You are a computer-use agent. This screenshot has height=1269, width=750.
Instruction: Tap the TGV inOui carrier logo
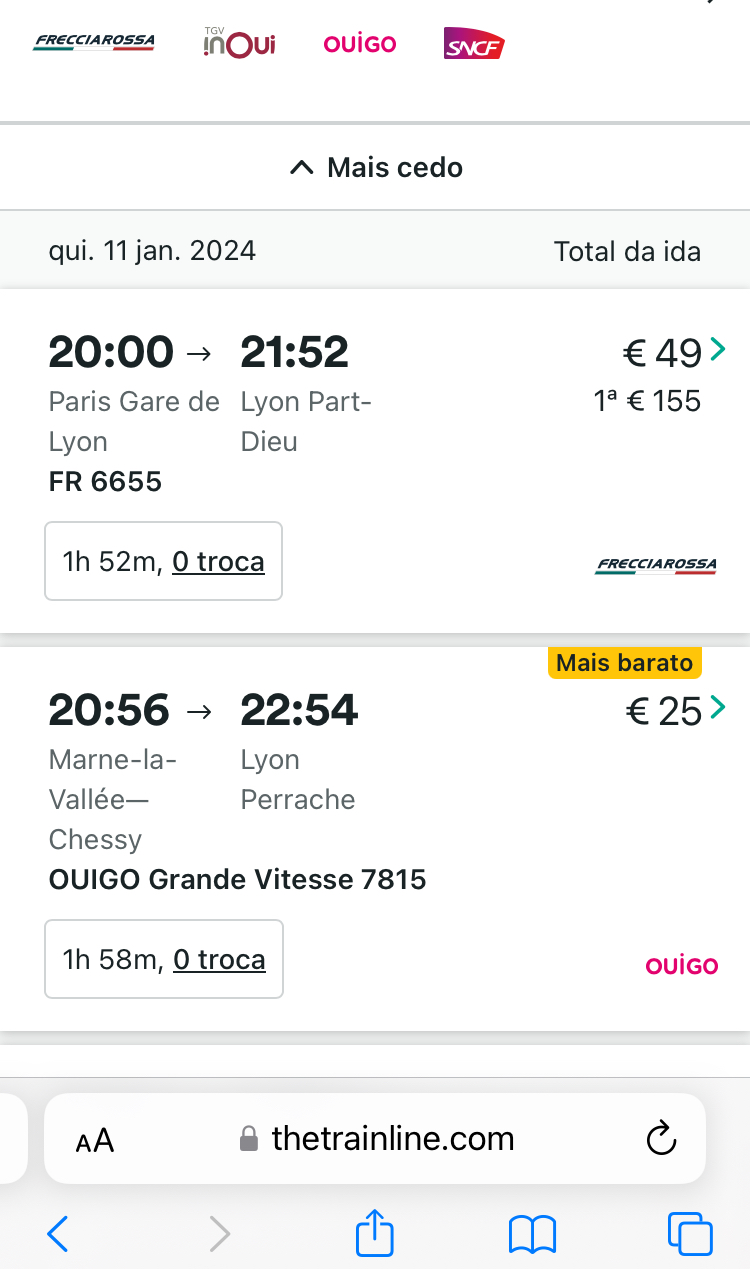[x=239, y=43]
